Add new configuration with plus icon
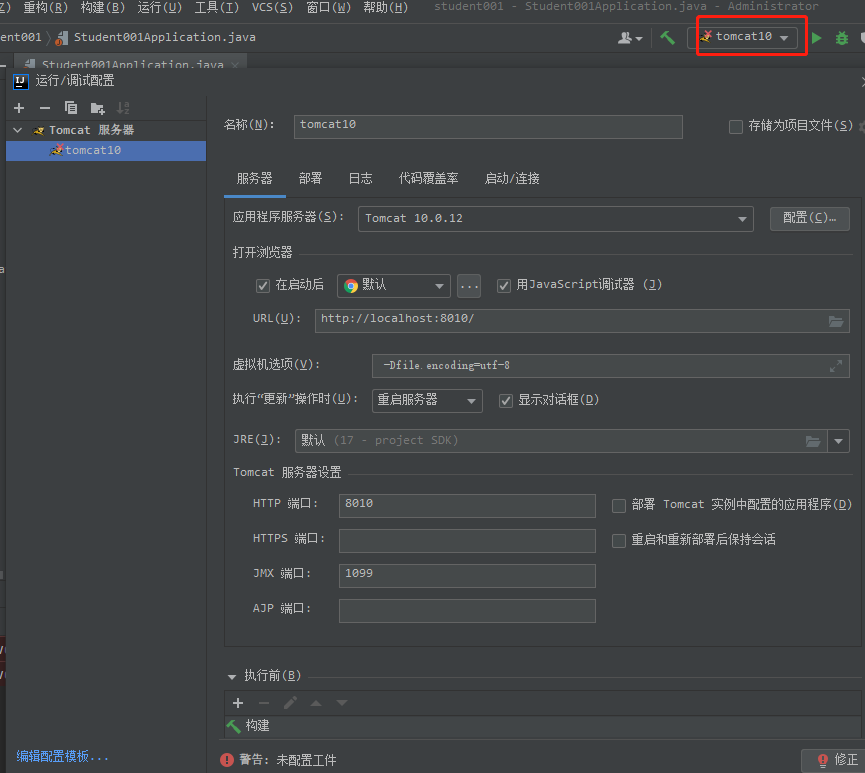The image size is (865, 773). click(19, 108)
